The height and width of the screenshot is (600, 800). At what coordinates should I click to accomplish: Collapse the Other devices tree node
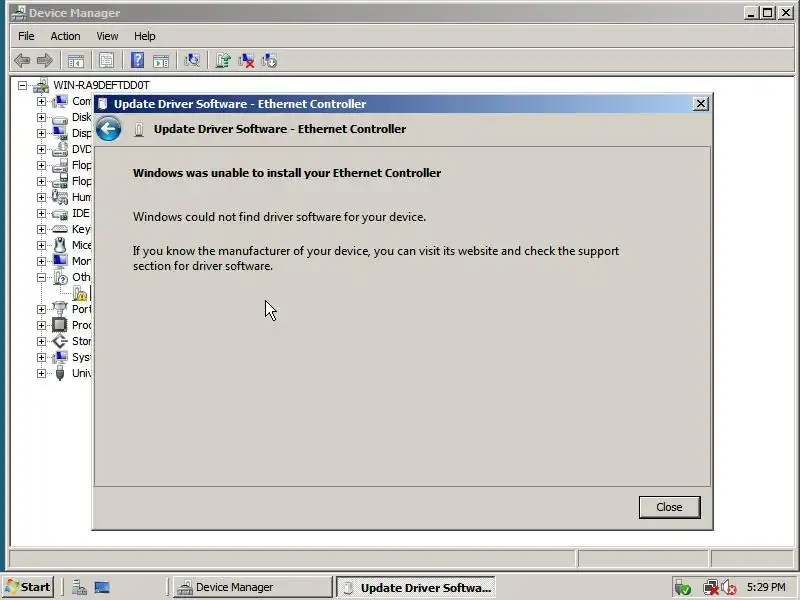point(41,277)
